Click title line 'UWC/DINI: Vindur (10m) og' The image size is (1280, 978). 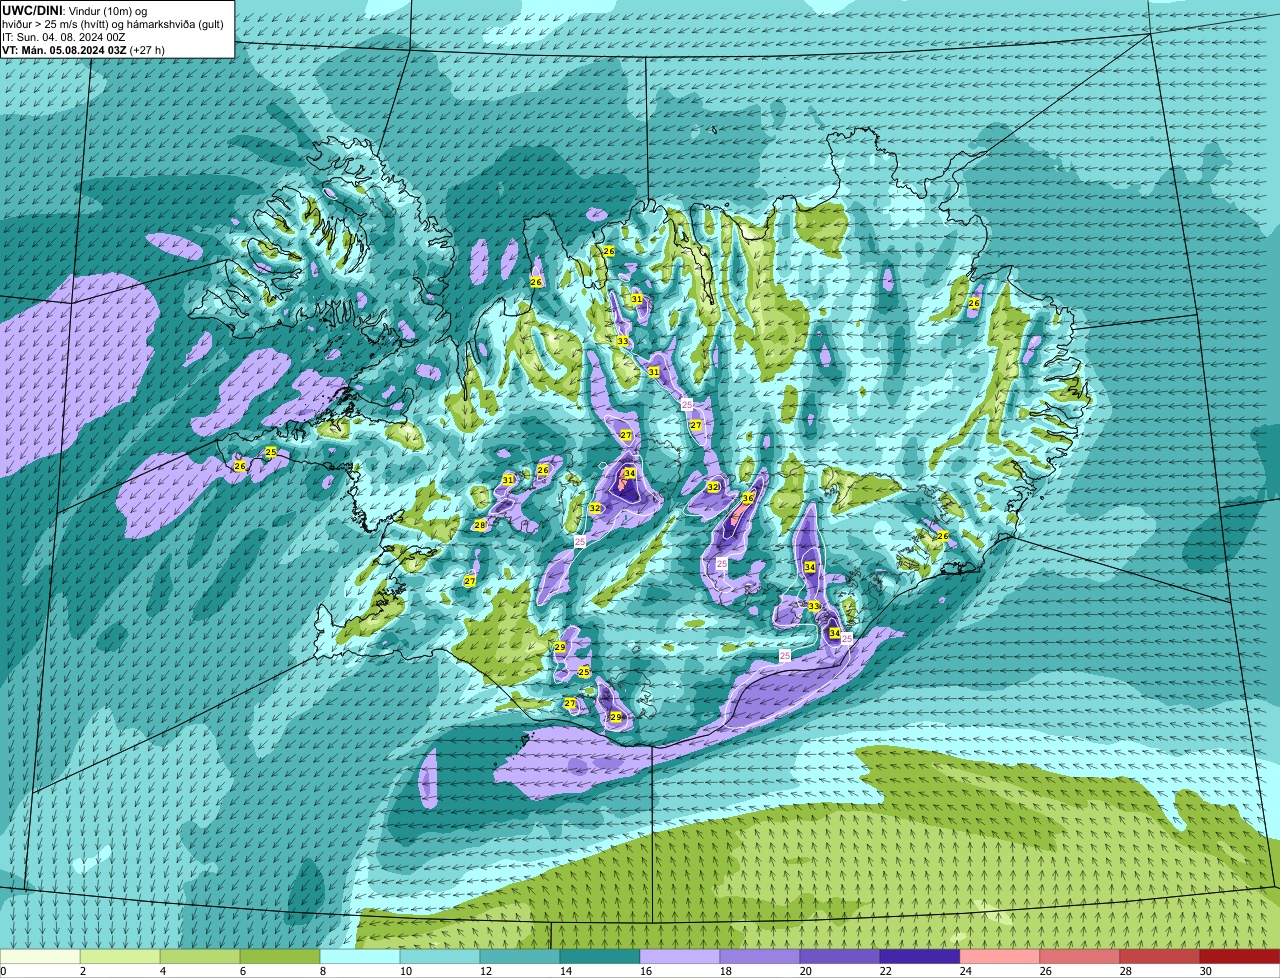click(x=75, y=11)
